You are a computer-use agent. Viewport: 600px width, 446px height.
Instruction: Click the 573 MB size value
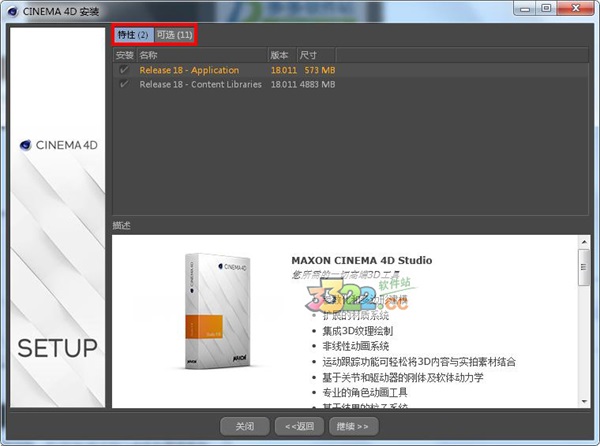[x=320, y=70]
